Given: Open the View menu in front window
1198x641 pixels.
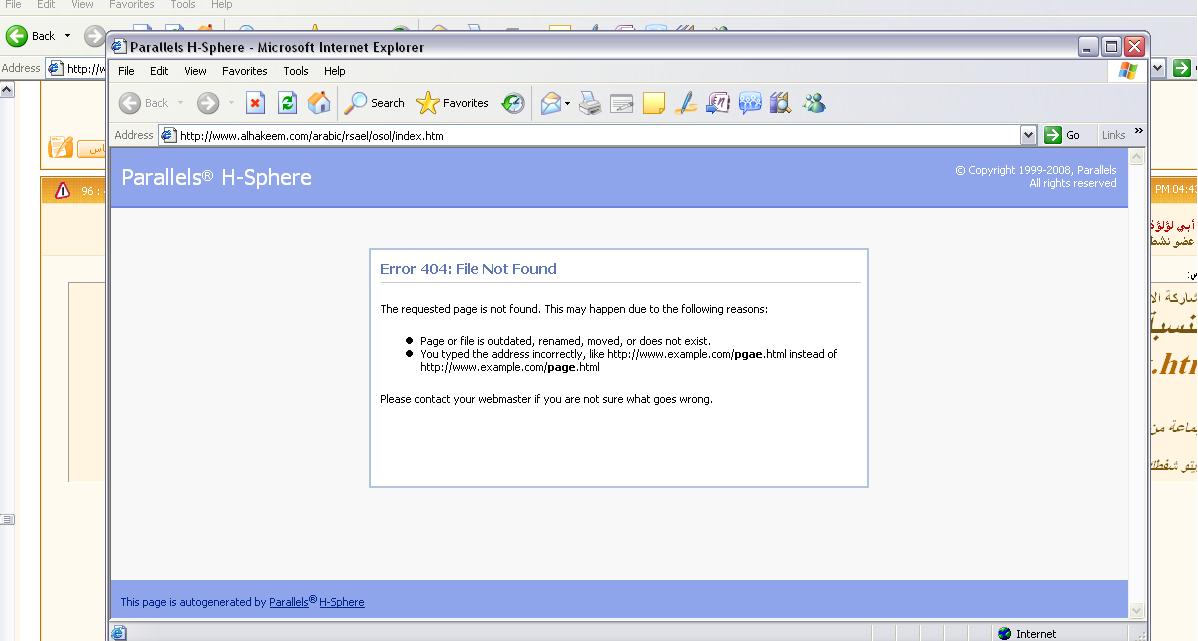Looking at the screenshot, I should point(196,71).
